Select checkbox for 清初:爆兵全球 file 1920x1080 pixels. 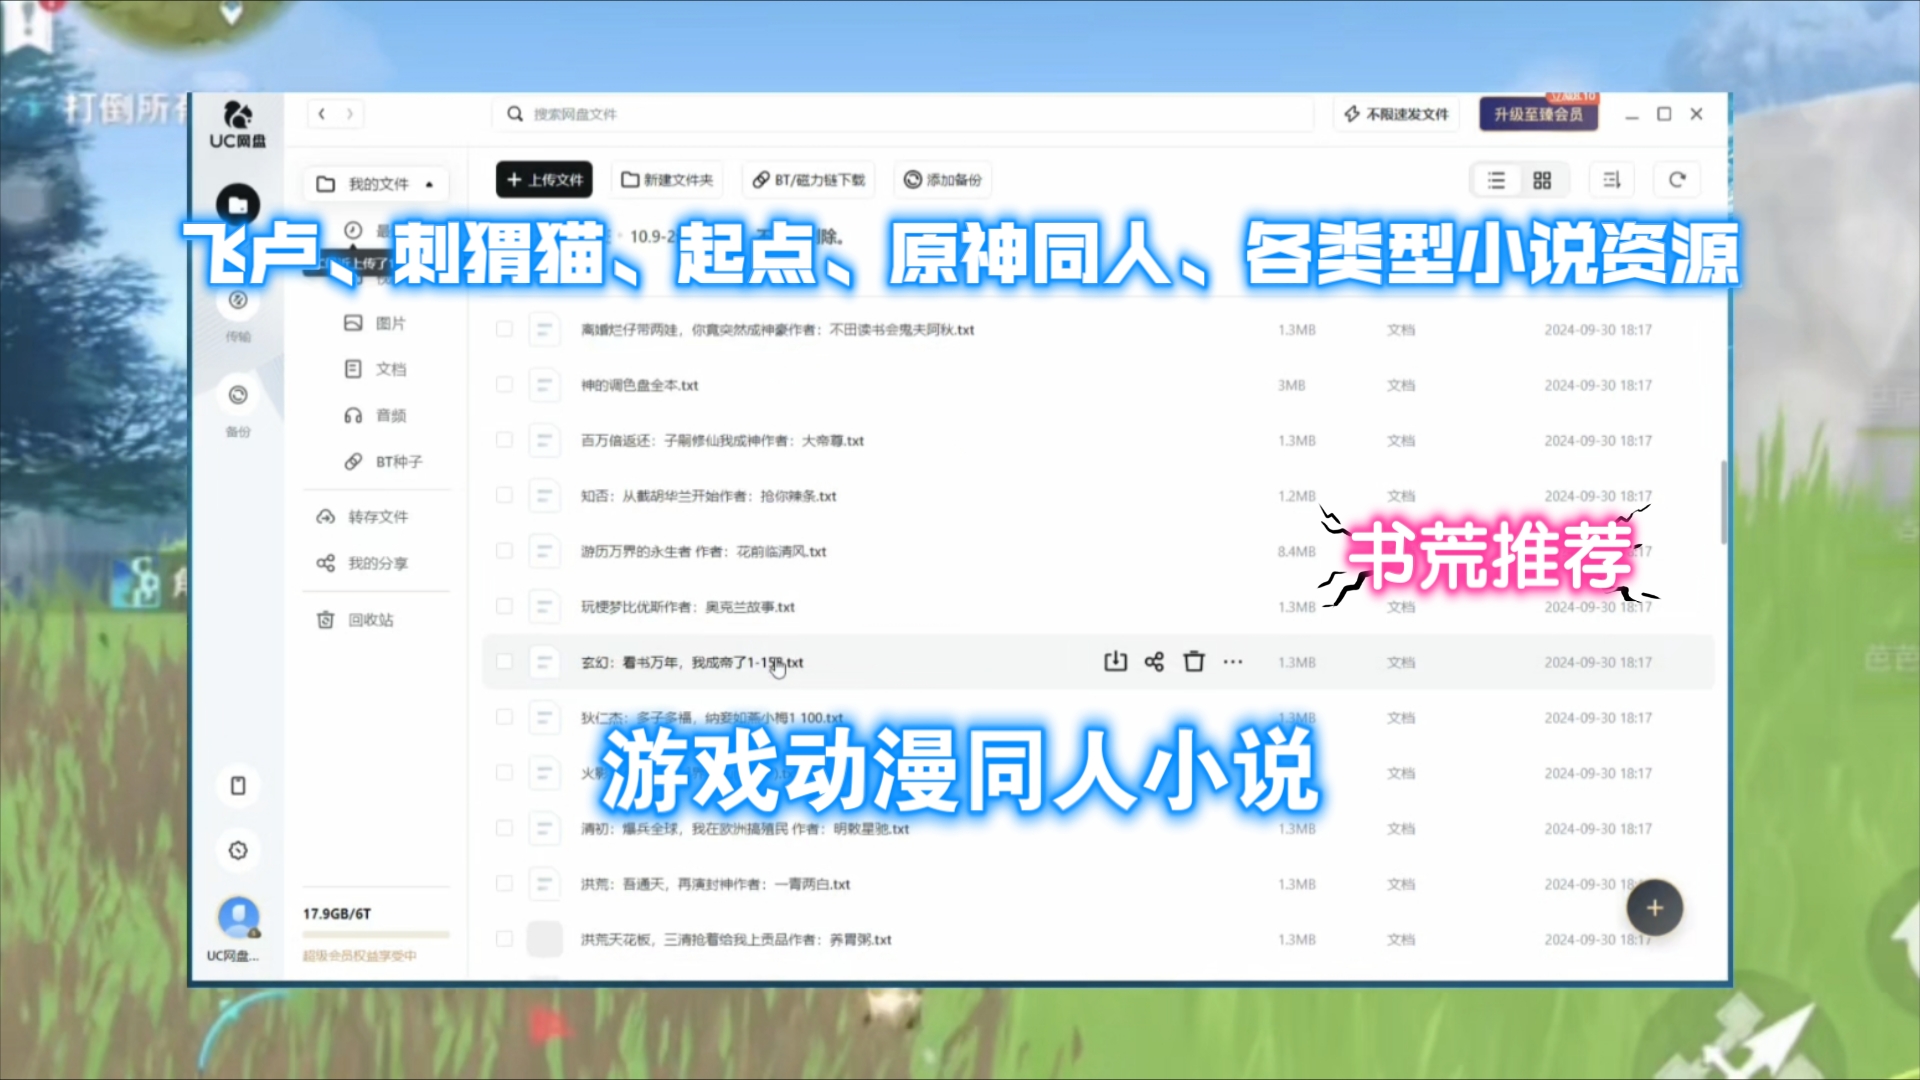[x=504, y=828]
